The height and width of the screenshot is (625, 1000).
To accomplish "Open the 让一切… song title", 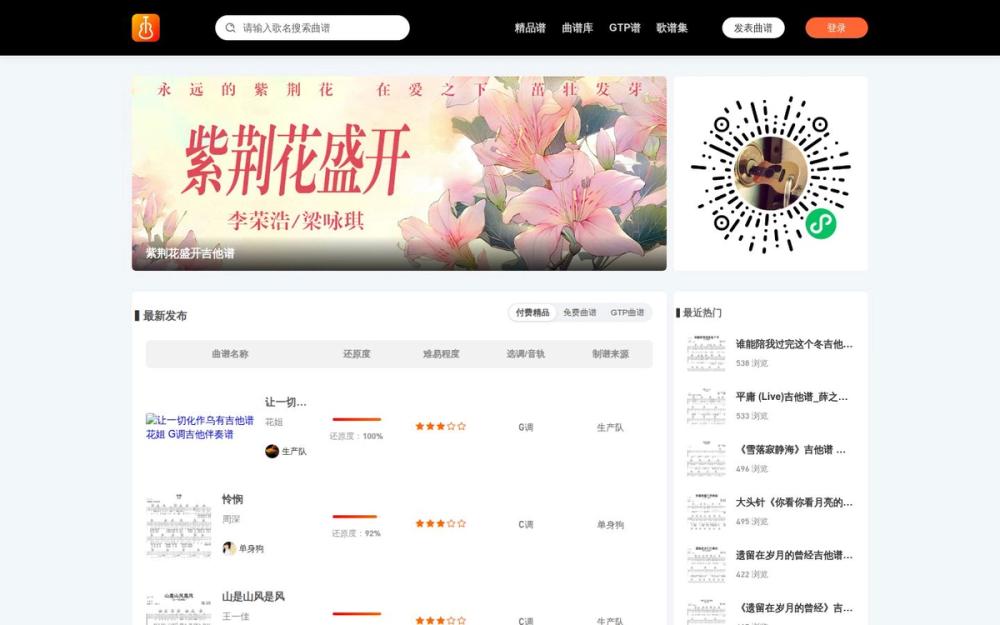I will click(x=286, y=402).
